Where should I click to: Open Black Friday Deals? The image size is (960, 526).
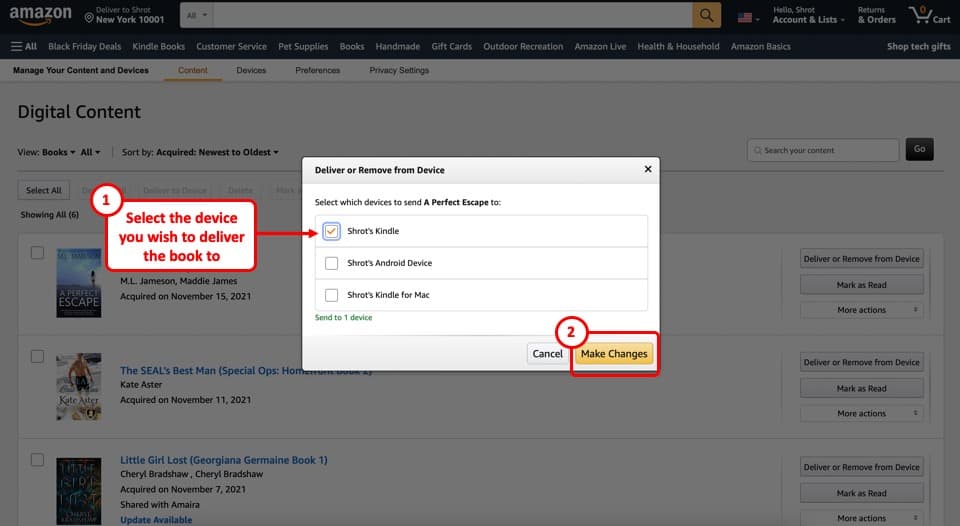[84, 47]
